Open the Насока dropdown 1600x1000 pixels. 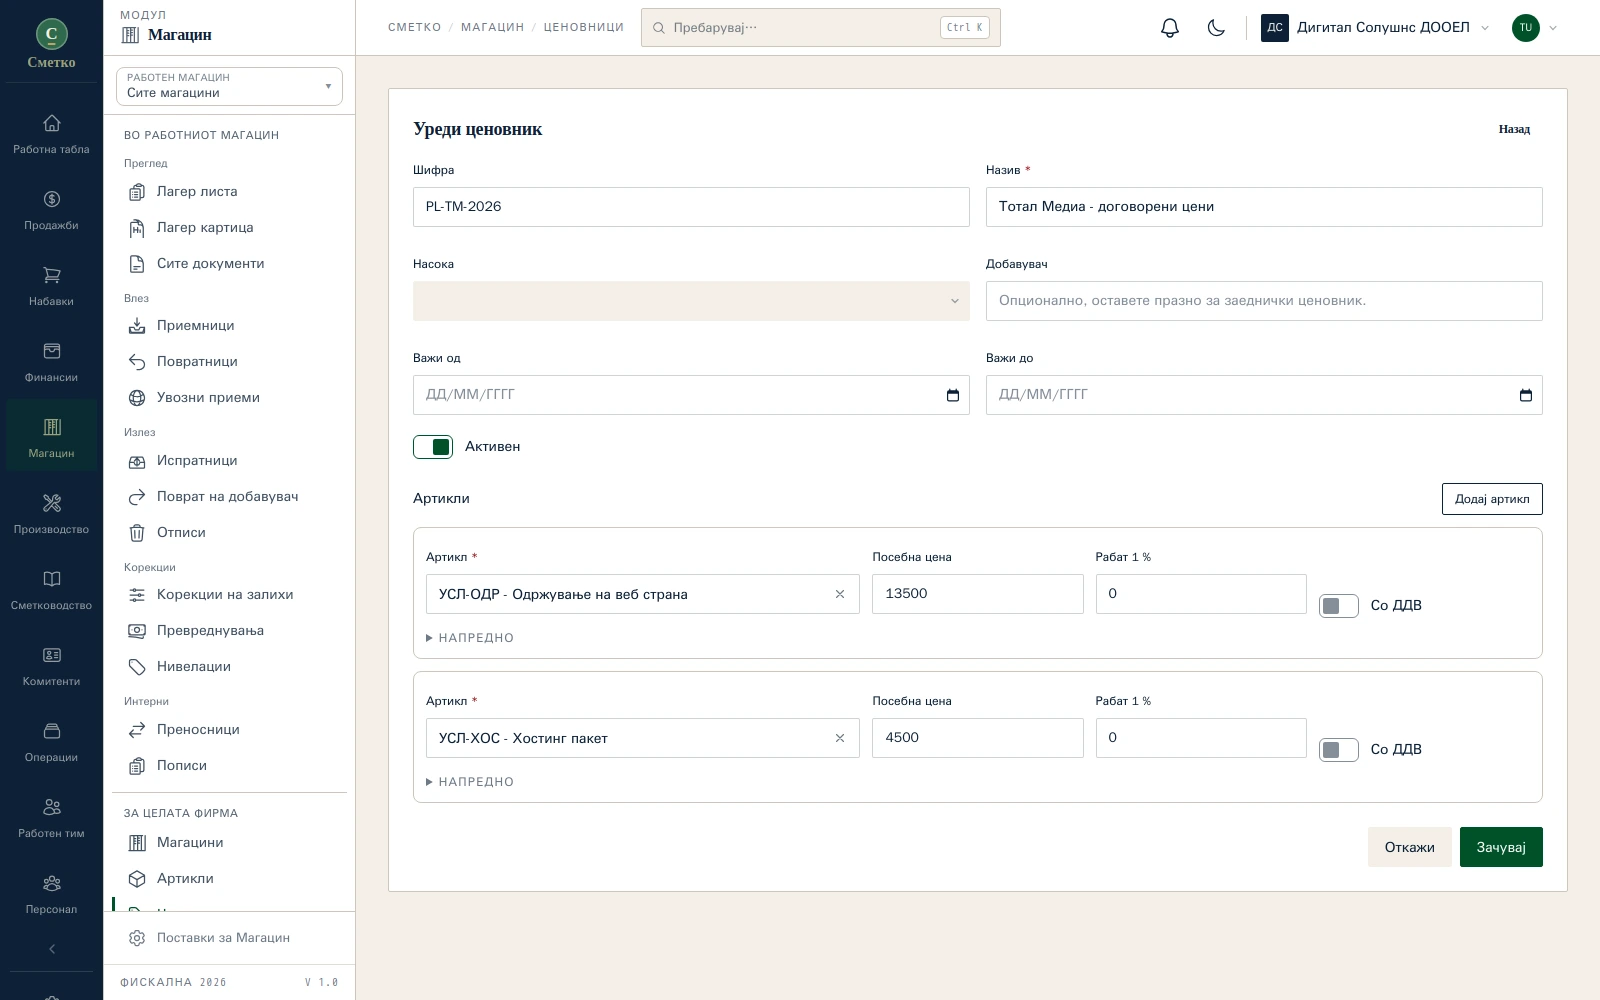691,301
